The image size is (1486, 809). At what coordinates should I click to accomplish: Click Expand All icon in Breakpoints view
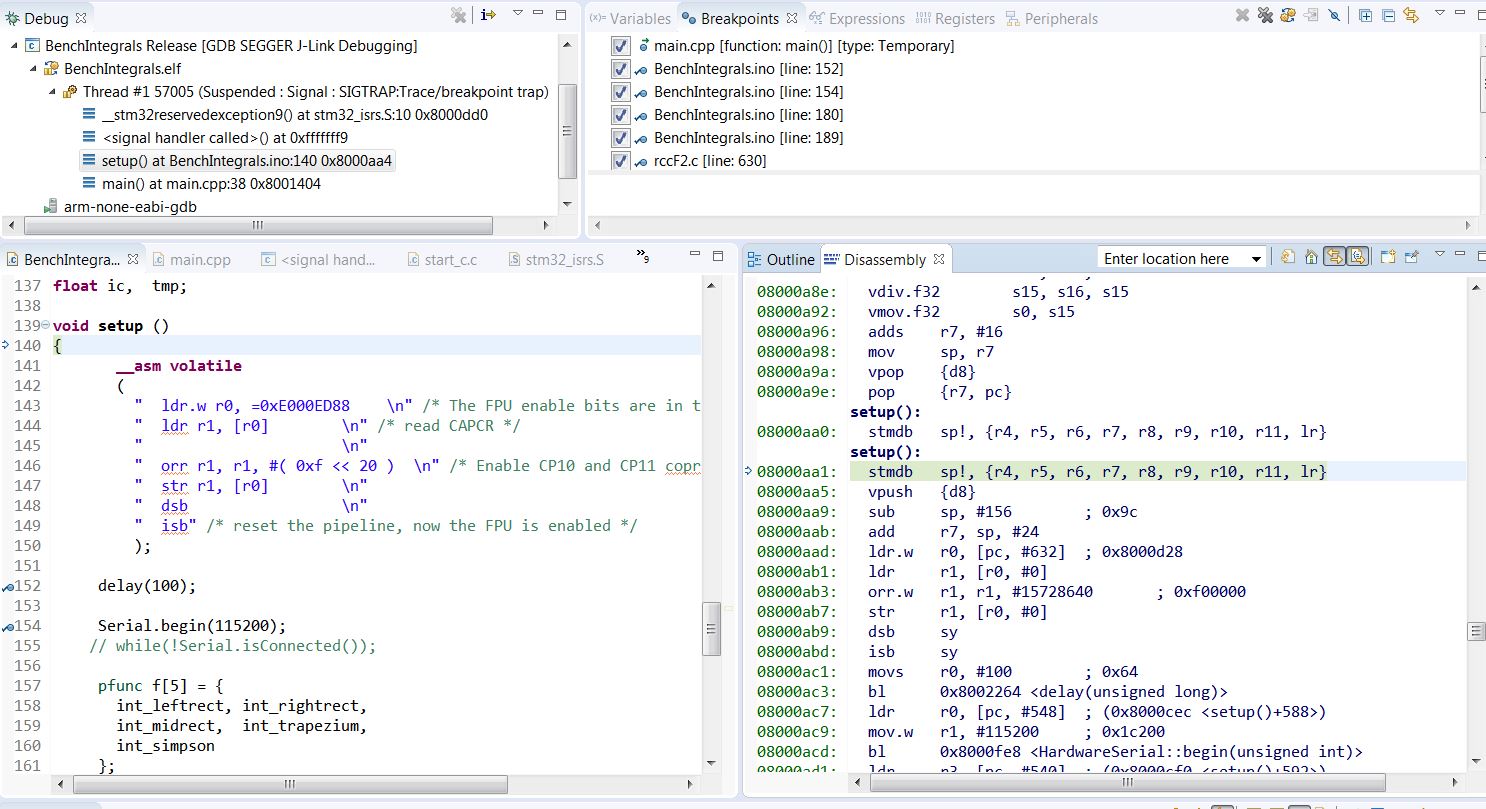pos(1365,15)
